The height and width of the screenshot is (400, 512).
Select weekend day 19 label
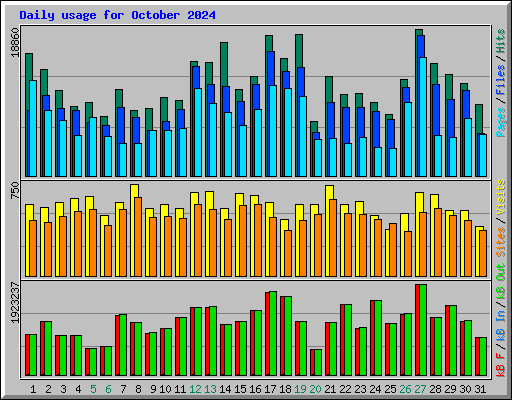tap(300, 389)
